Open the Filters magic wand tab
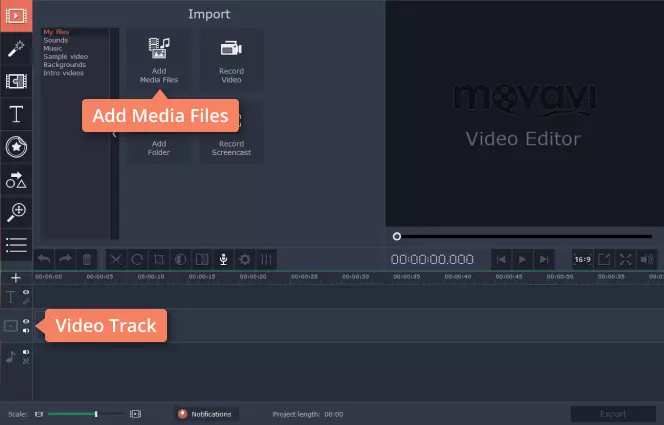 pyautogui.click(x=16, y=49)
